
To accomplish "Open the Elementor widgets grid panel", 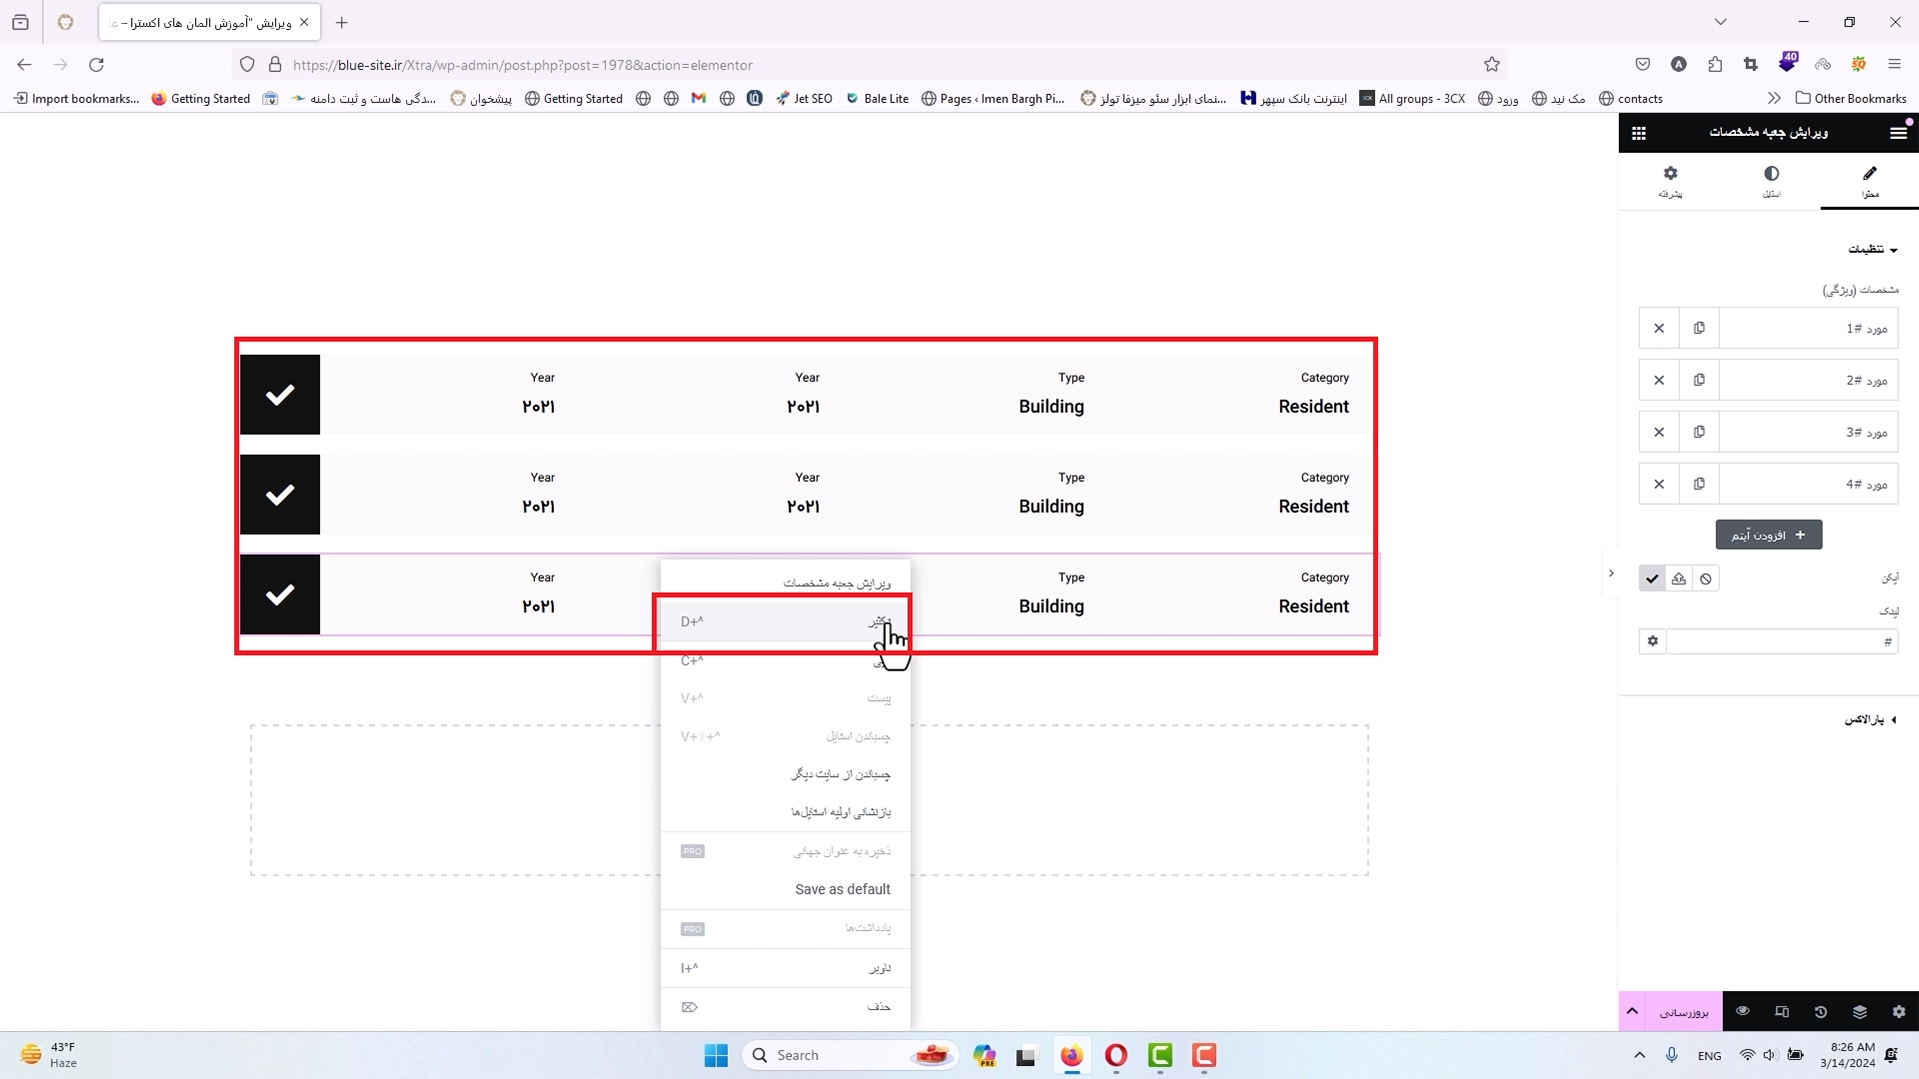I will [x=1639, y=132].
